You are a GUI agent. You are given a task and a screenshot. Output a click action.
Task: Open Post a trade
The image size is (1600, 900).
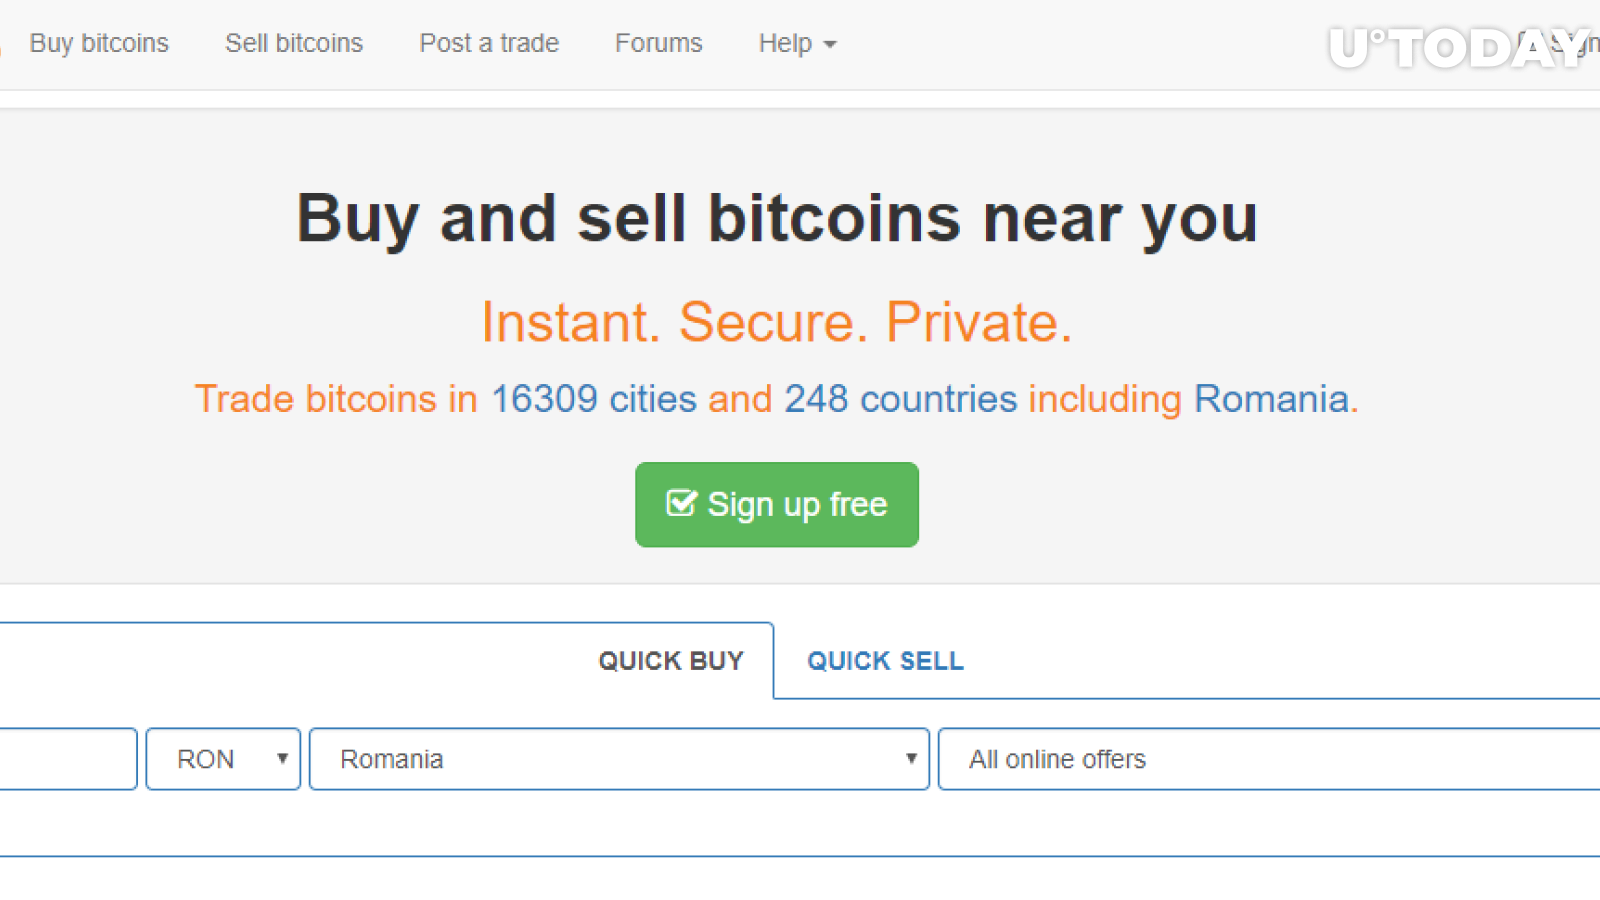[x=489, y=43]
